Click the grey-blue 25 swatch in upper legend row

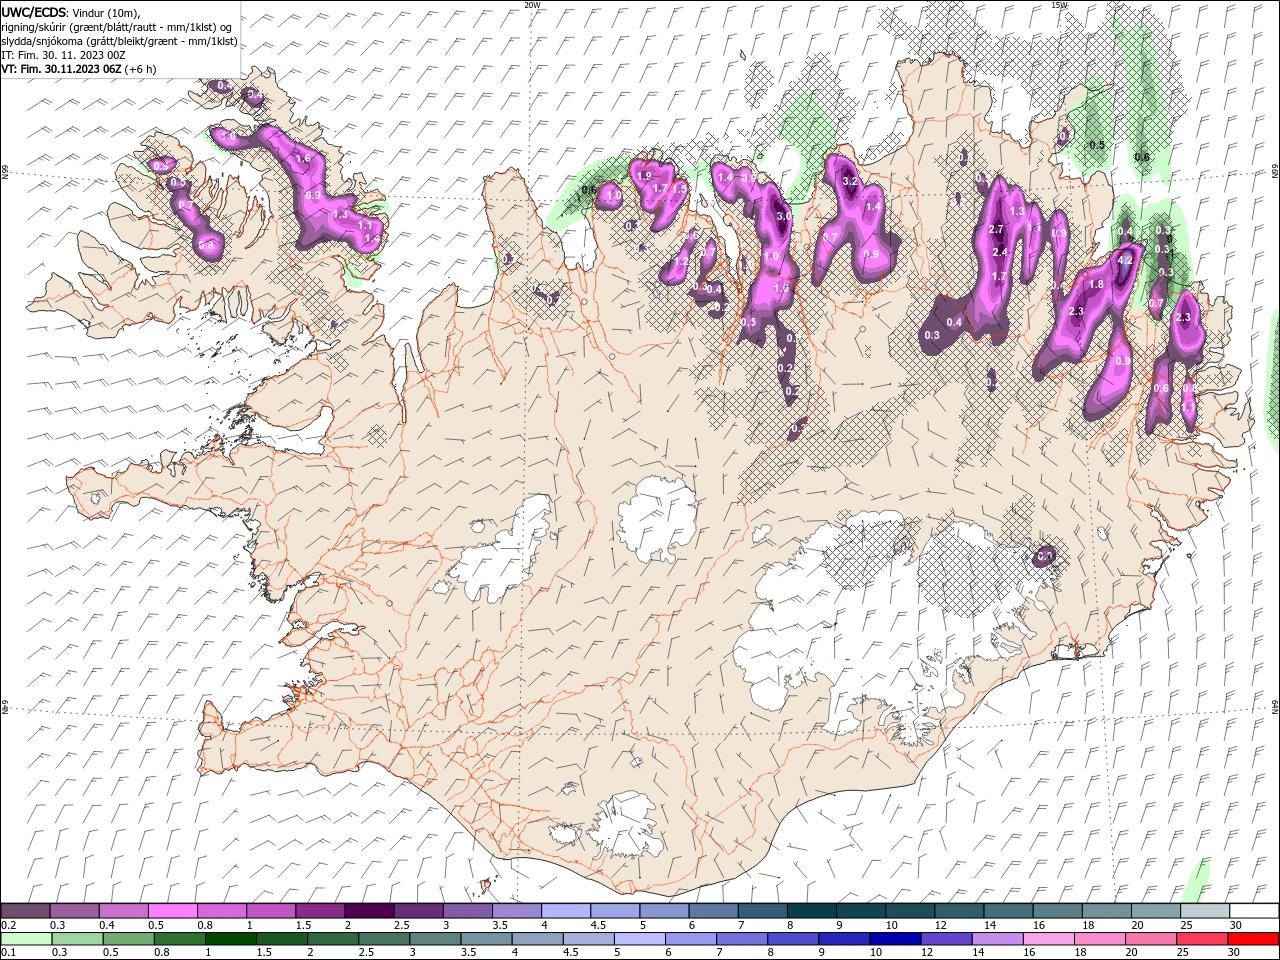click(x=1204, y=911)
